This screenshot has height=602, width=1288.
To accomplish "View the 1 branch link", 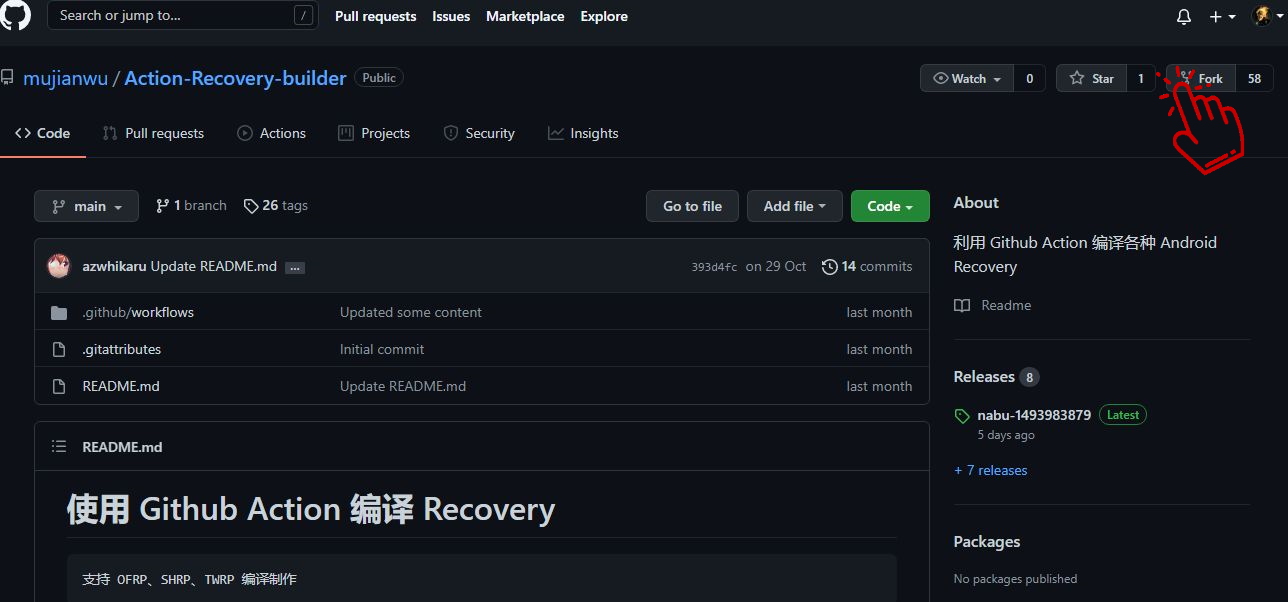I will [x=191, y=205].
